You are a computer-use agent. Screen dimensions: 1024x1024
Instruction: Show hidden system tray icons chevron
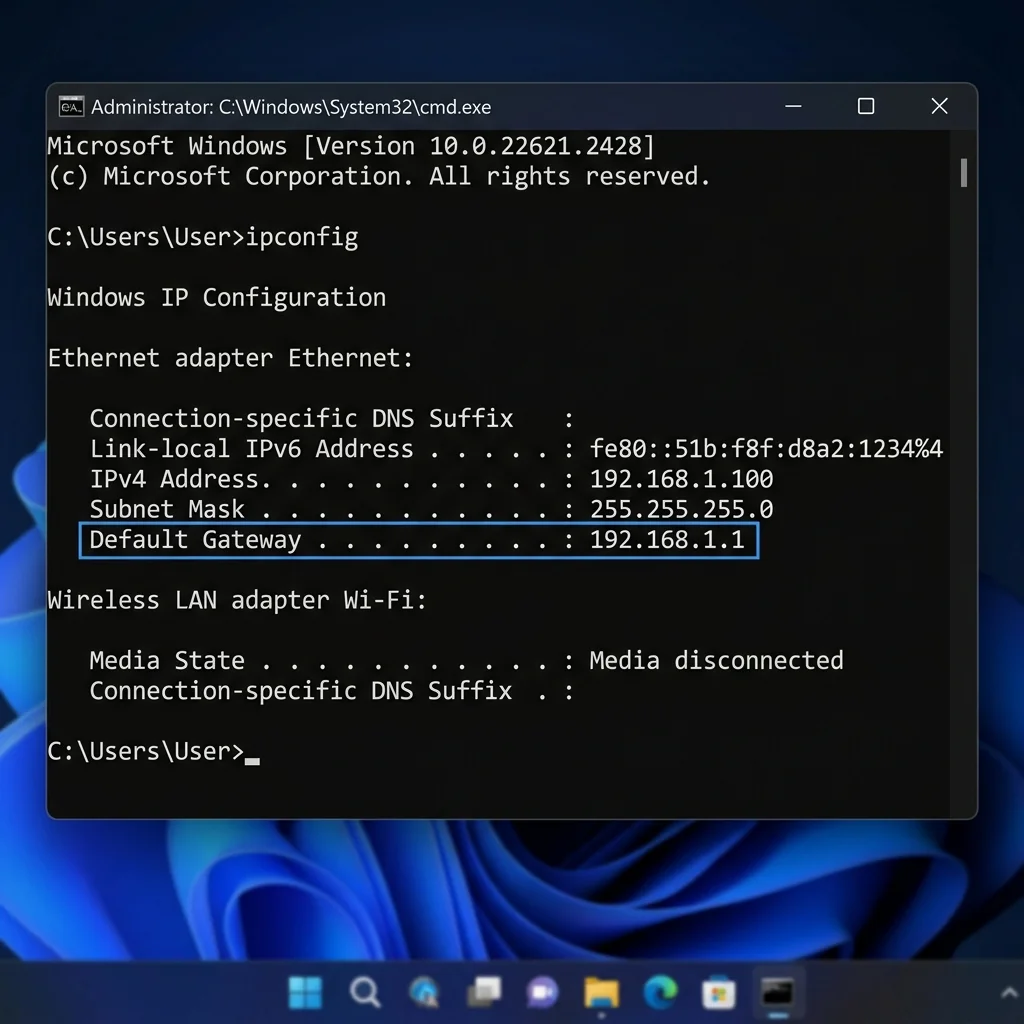1010,993
